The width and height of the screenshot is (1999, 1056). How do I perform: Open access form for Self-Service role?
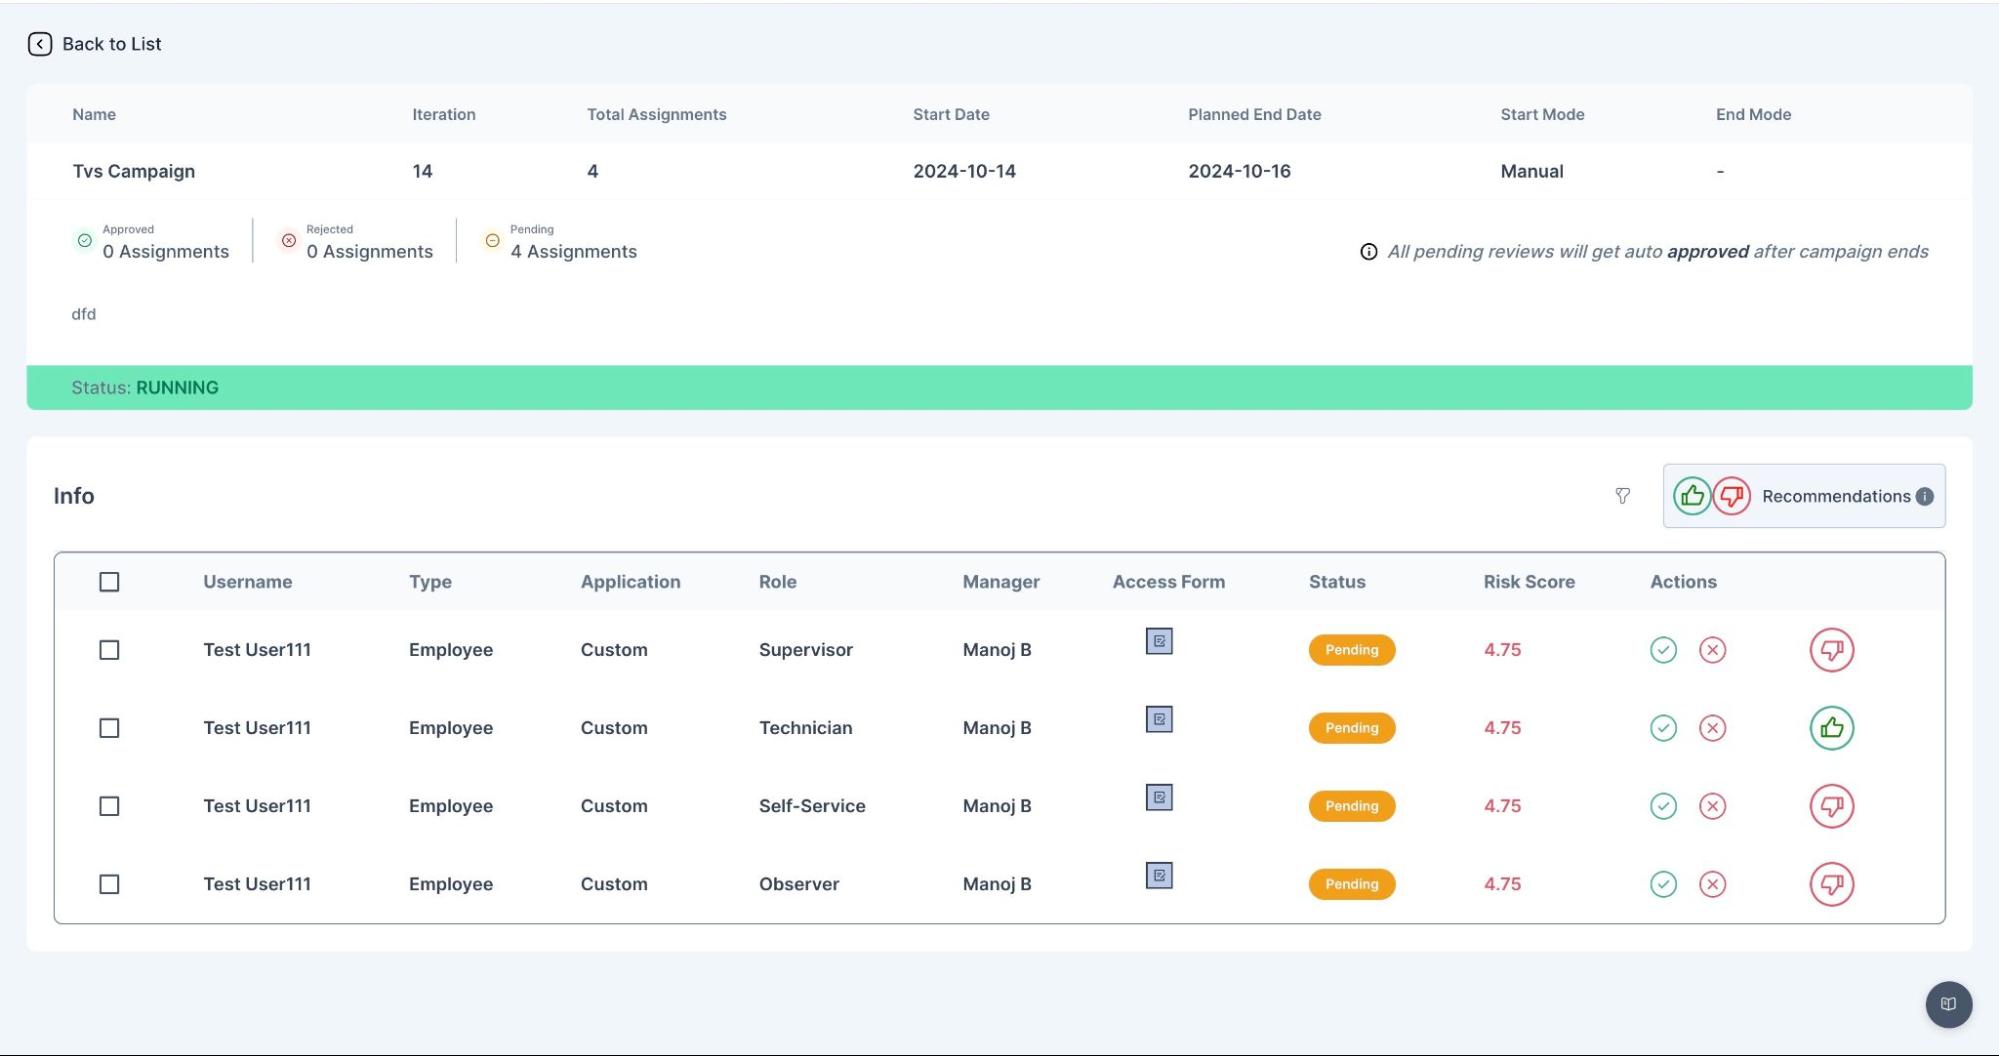[1159, 798]
